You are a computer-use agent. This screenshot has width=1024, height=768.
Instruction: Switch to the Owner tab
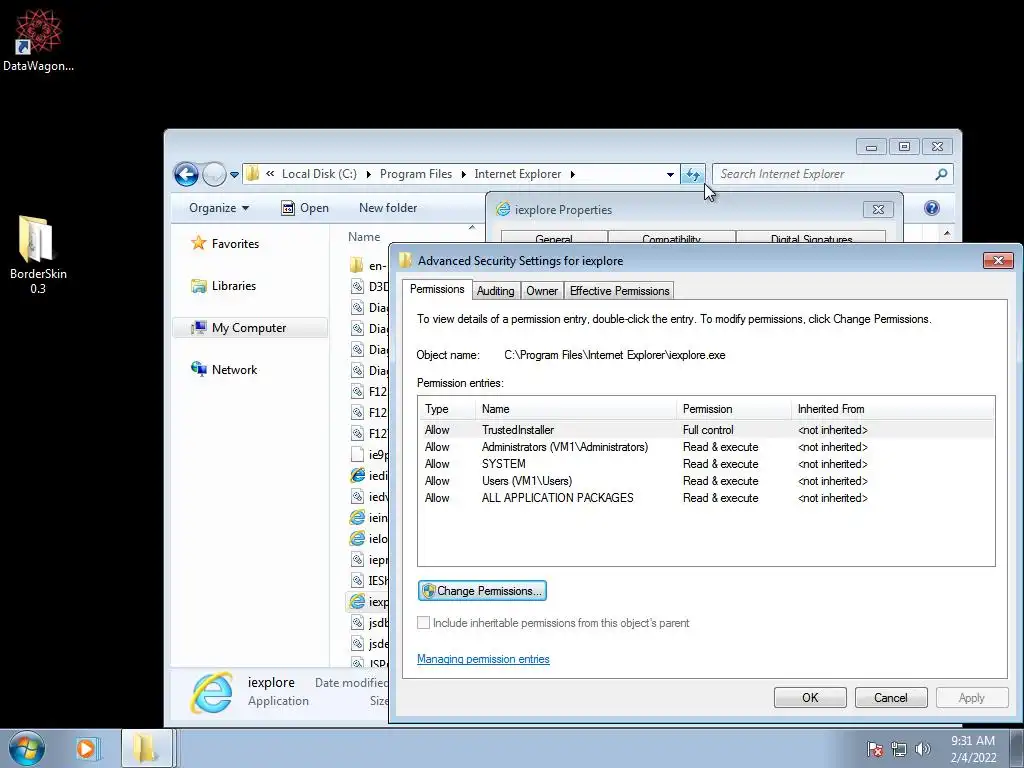pos(542,291)
